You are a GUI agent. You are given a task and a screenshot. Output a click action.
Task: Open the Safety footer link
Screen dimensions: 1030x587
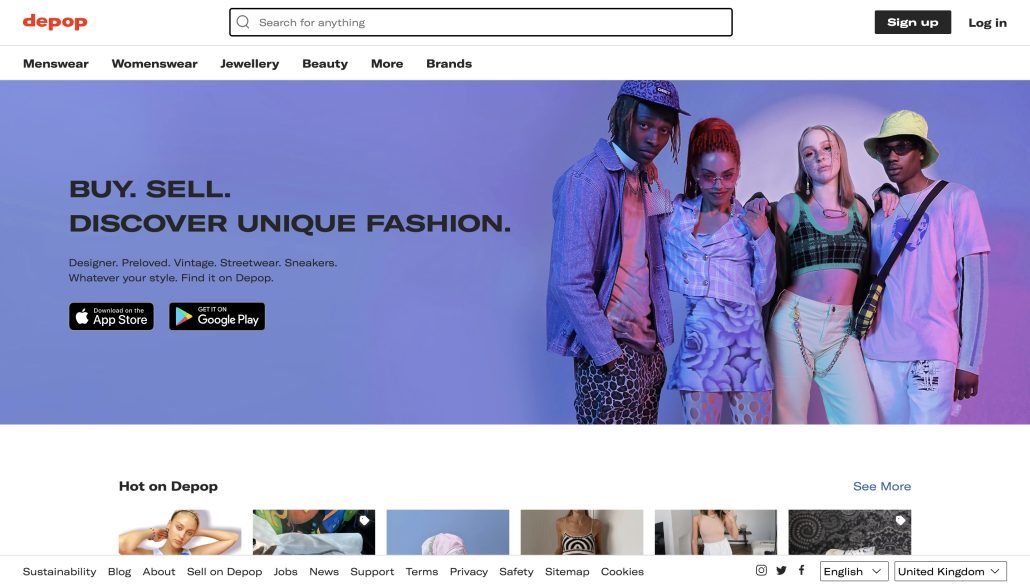[516, 572]
